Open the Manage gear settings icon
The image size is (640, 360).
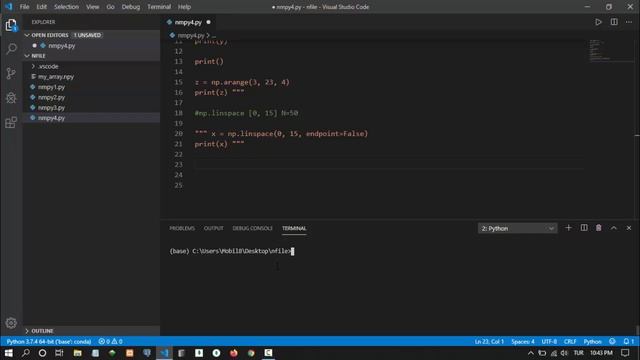pos(11,323)
